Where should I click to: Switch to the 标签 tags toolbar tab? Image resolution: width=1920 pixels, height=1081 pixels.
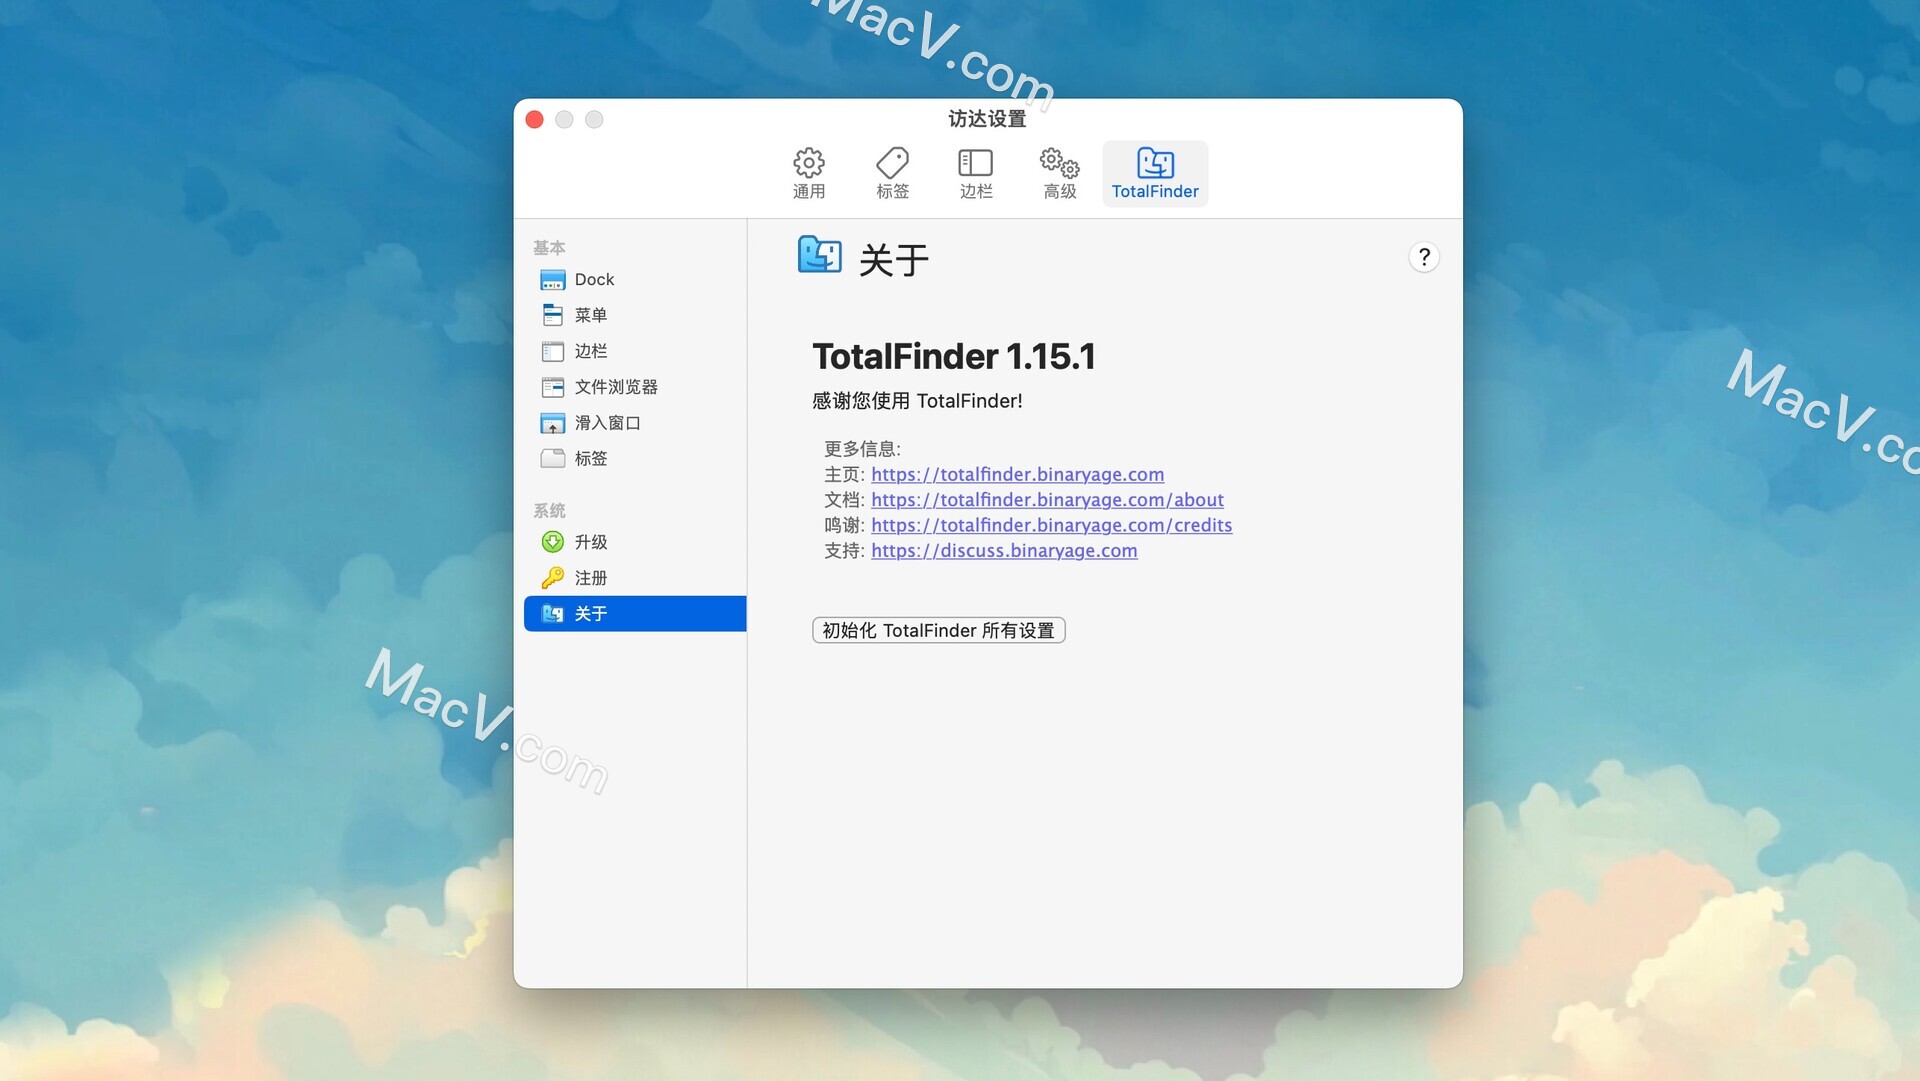(x=892, y=174)
